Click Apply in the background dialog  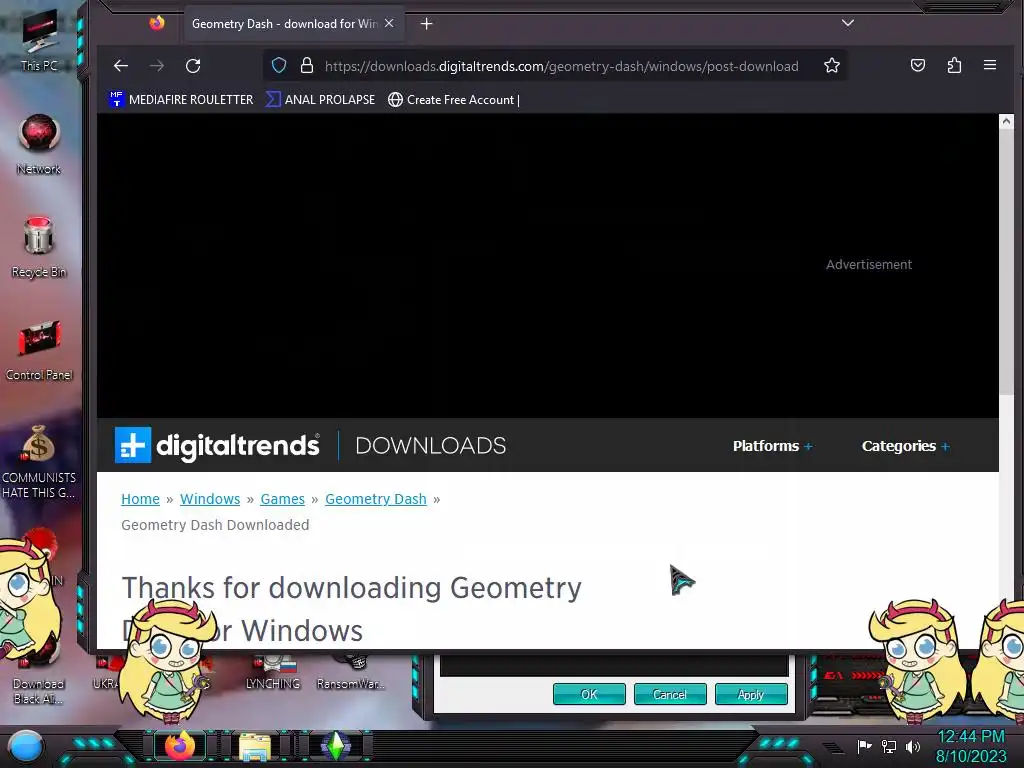point(751,694)
